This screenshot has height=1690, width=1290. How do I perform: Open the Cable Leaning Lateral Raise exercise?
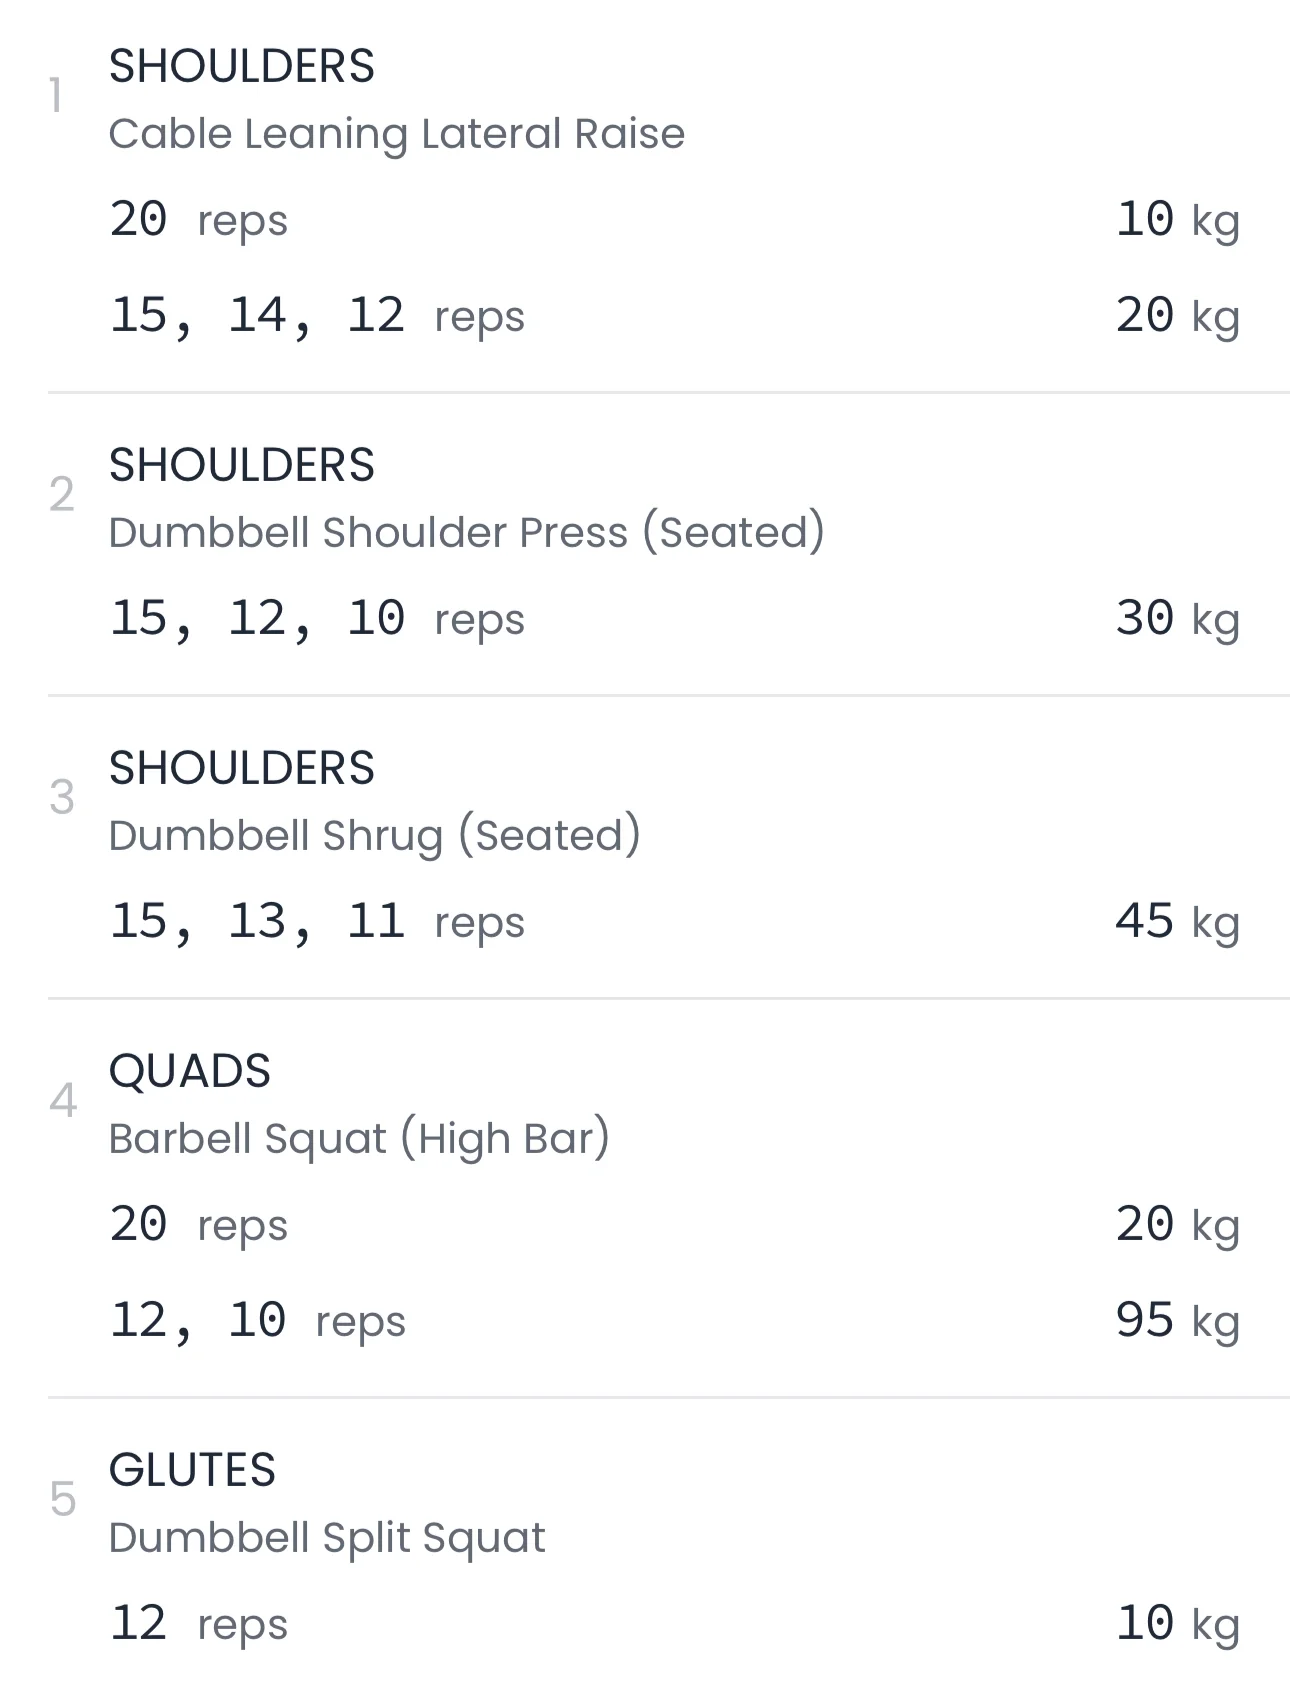click(396, 134)
